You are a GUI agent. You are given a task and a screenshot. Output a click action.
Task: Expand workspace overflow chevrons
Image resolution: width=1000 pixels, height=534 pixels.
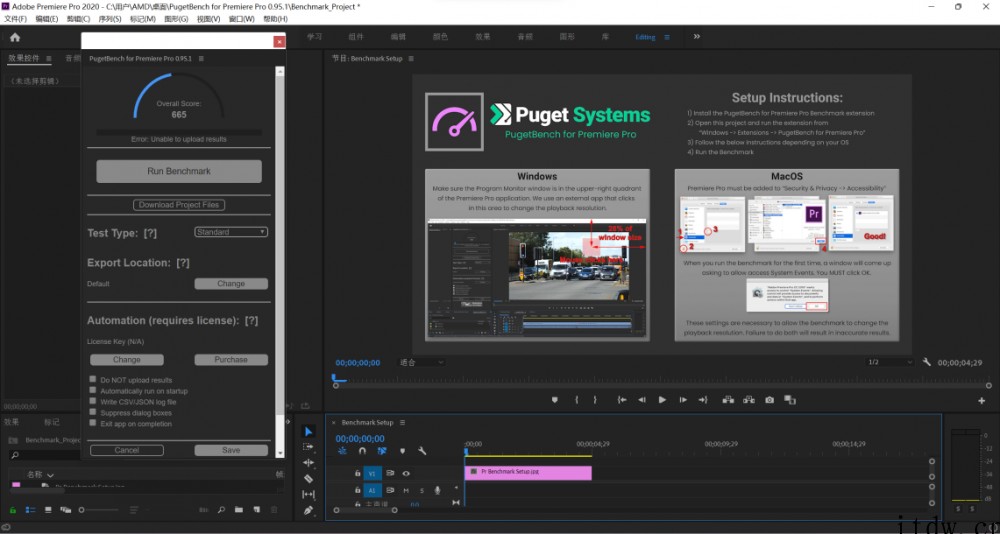[696, 36]
